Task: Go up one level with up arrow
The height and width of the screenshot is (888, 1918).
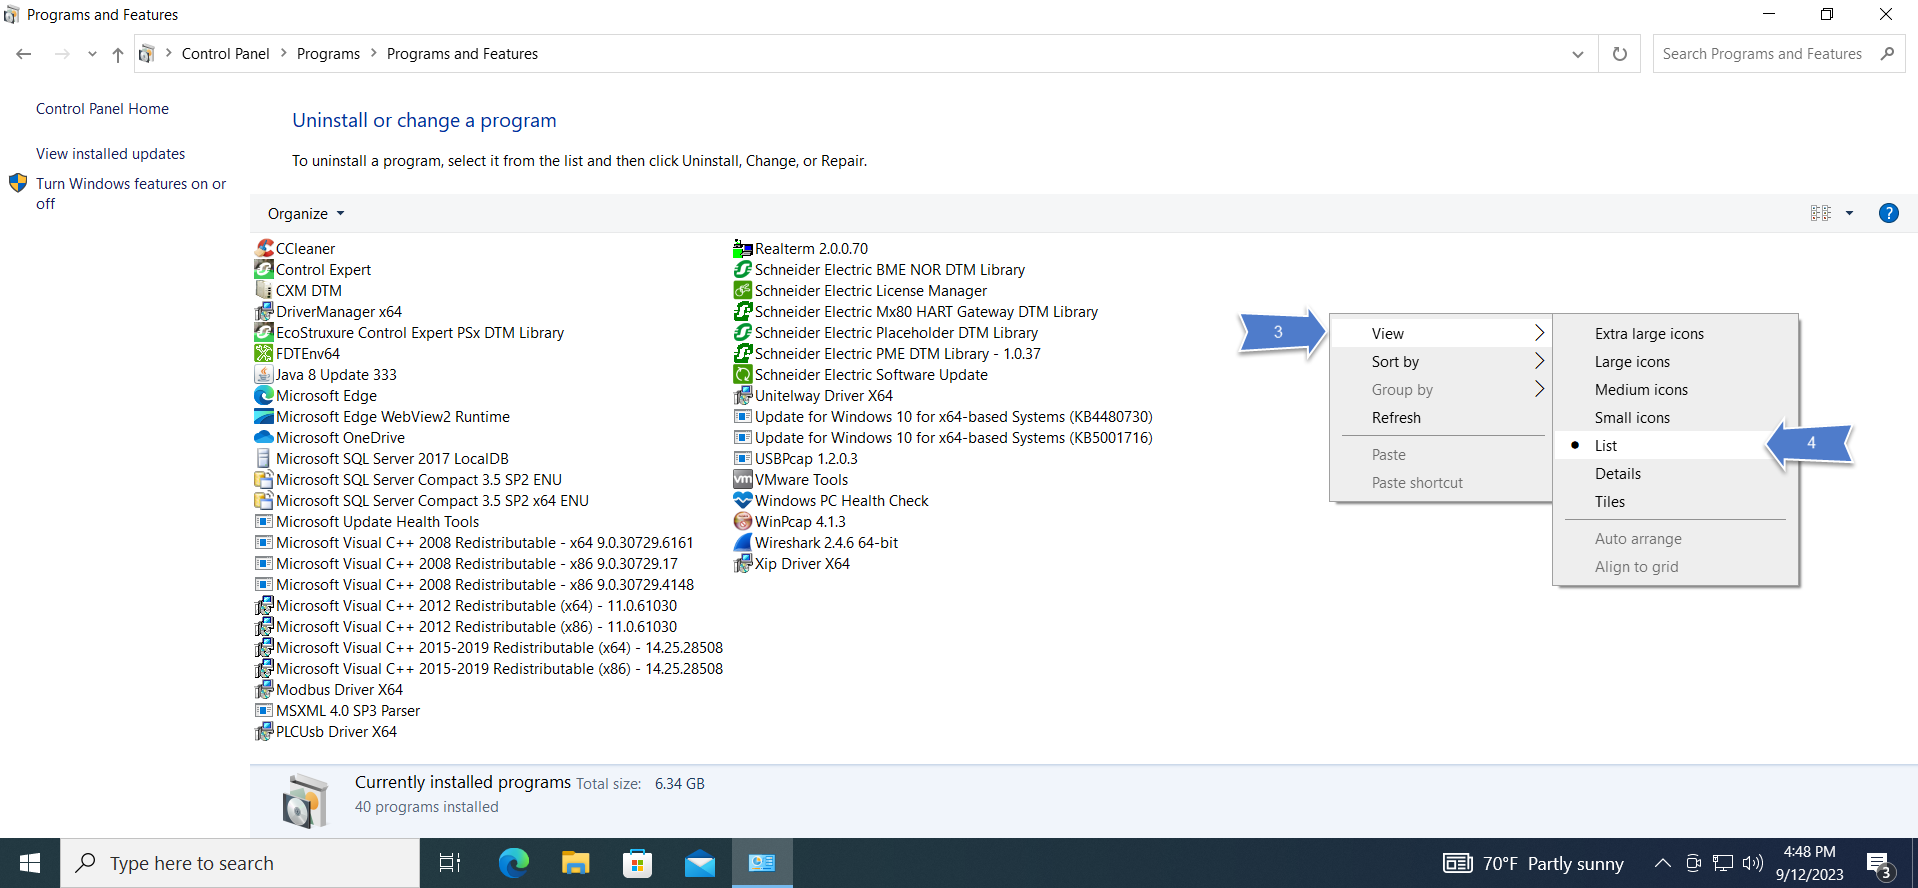Action: [118, 54]
